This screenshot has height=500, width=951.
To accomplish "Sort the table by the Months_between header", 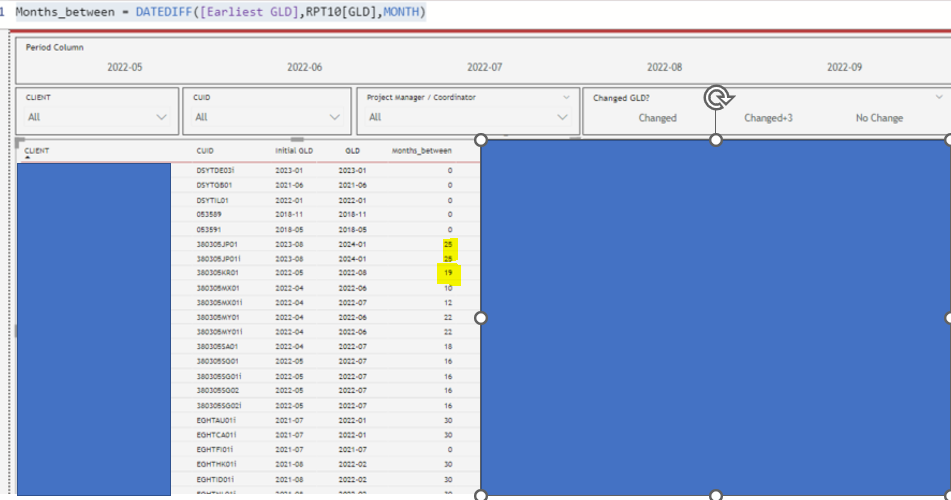I will [x=422, y=150].
